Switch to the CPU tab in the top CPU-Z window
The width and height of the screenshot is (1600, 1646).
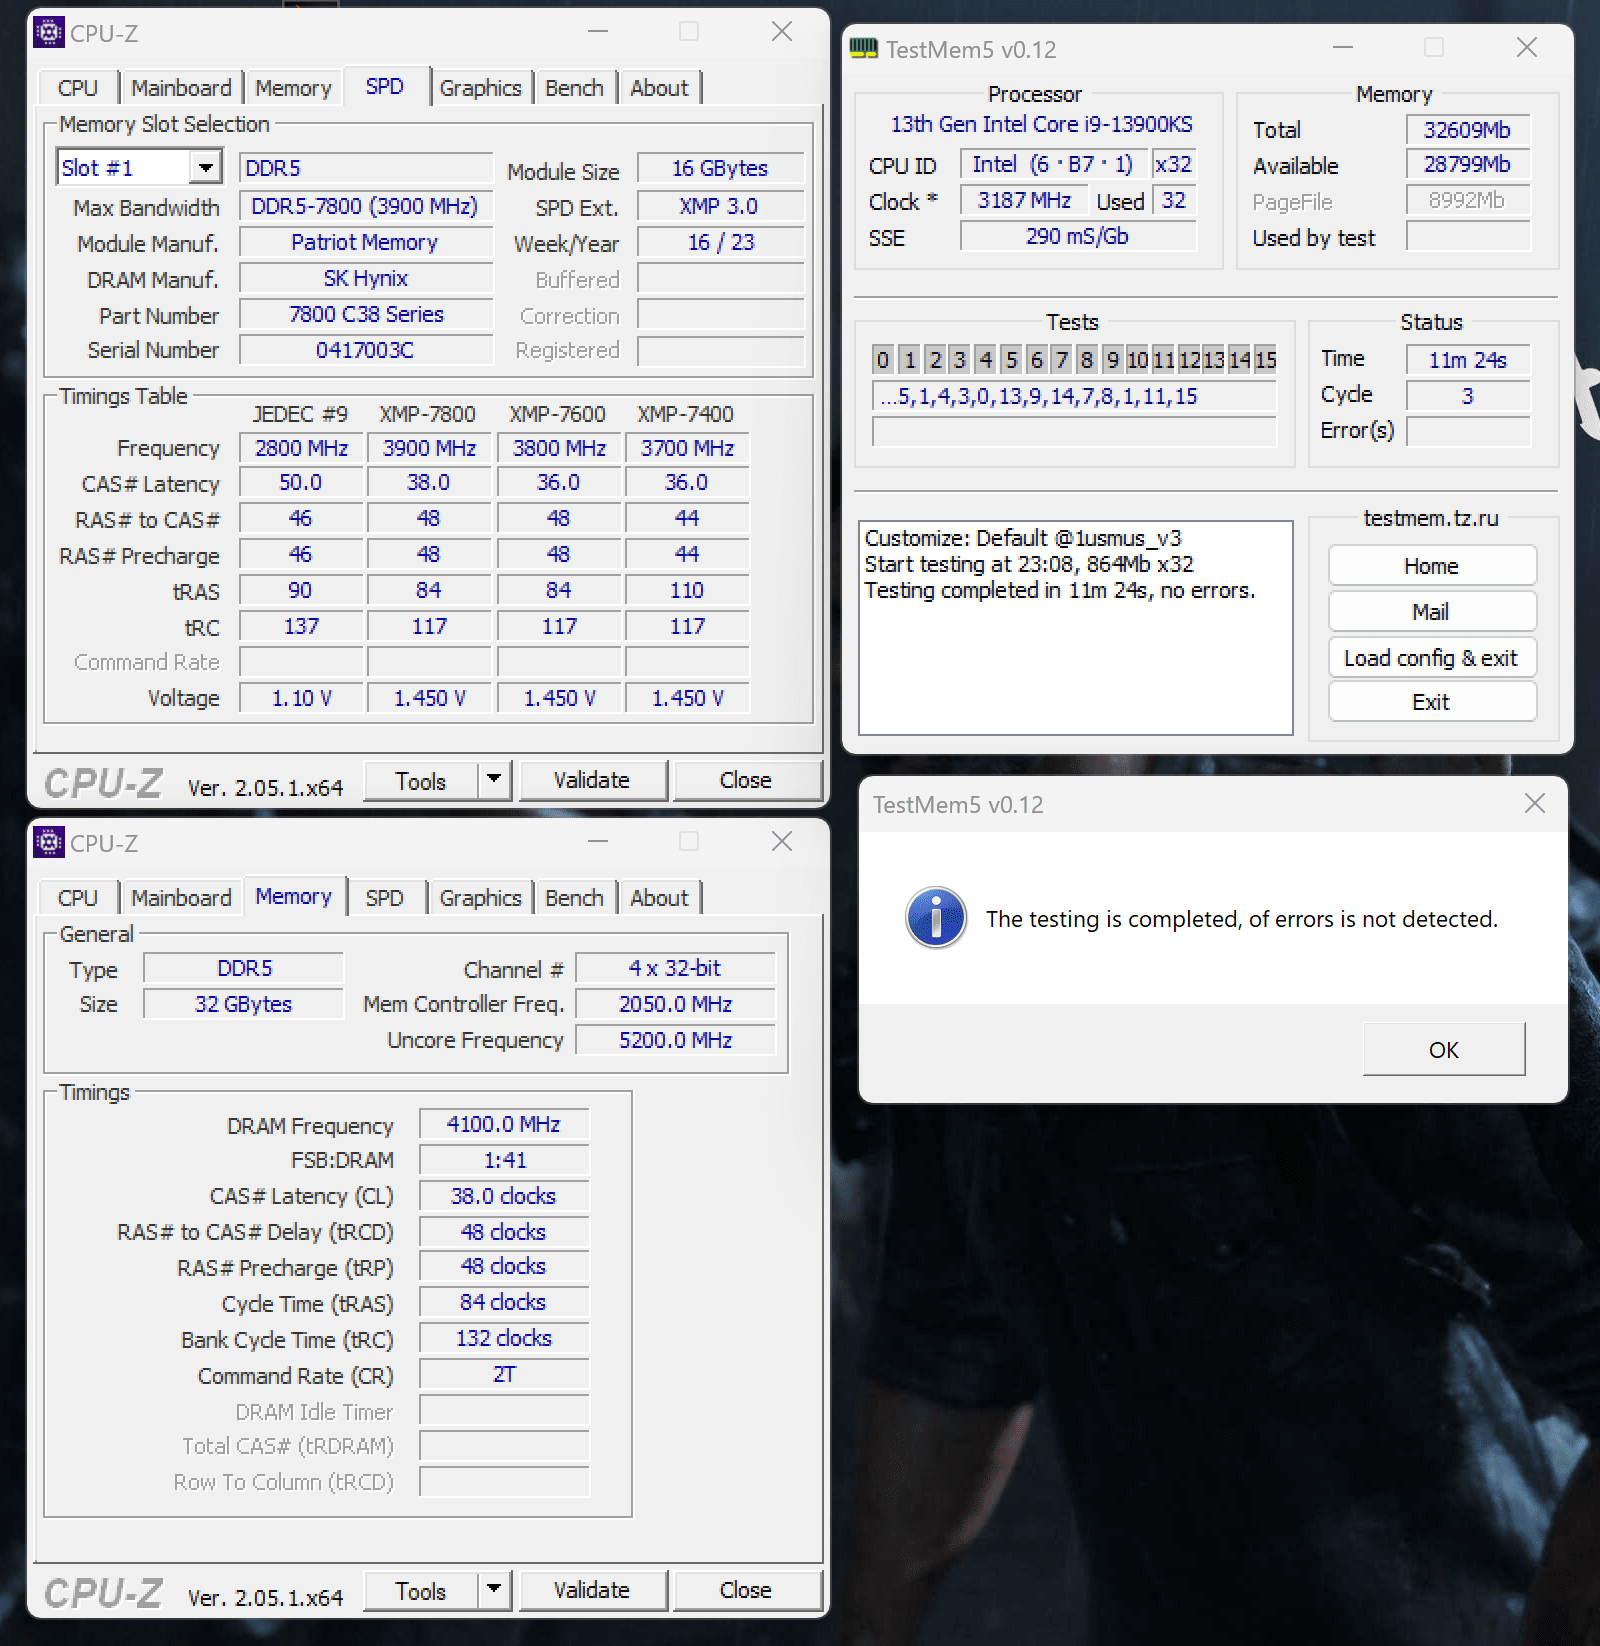(78, 88)
